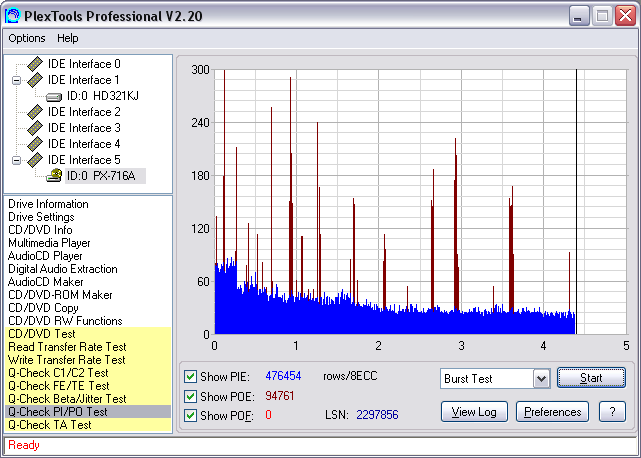Select Q-Check FE/TE Test

point(88,386)
